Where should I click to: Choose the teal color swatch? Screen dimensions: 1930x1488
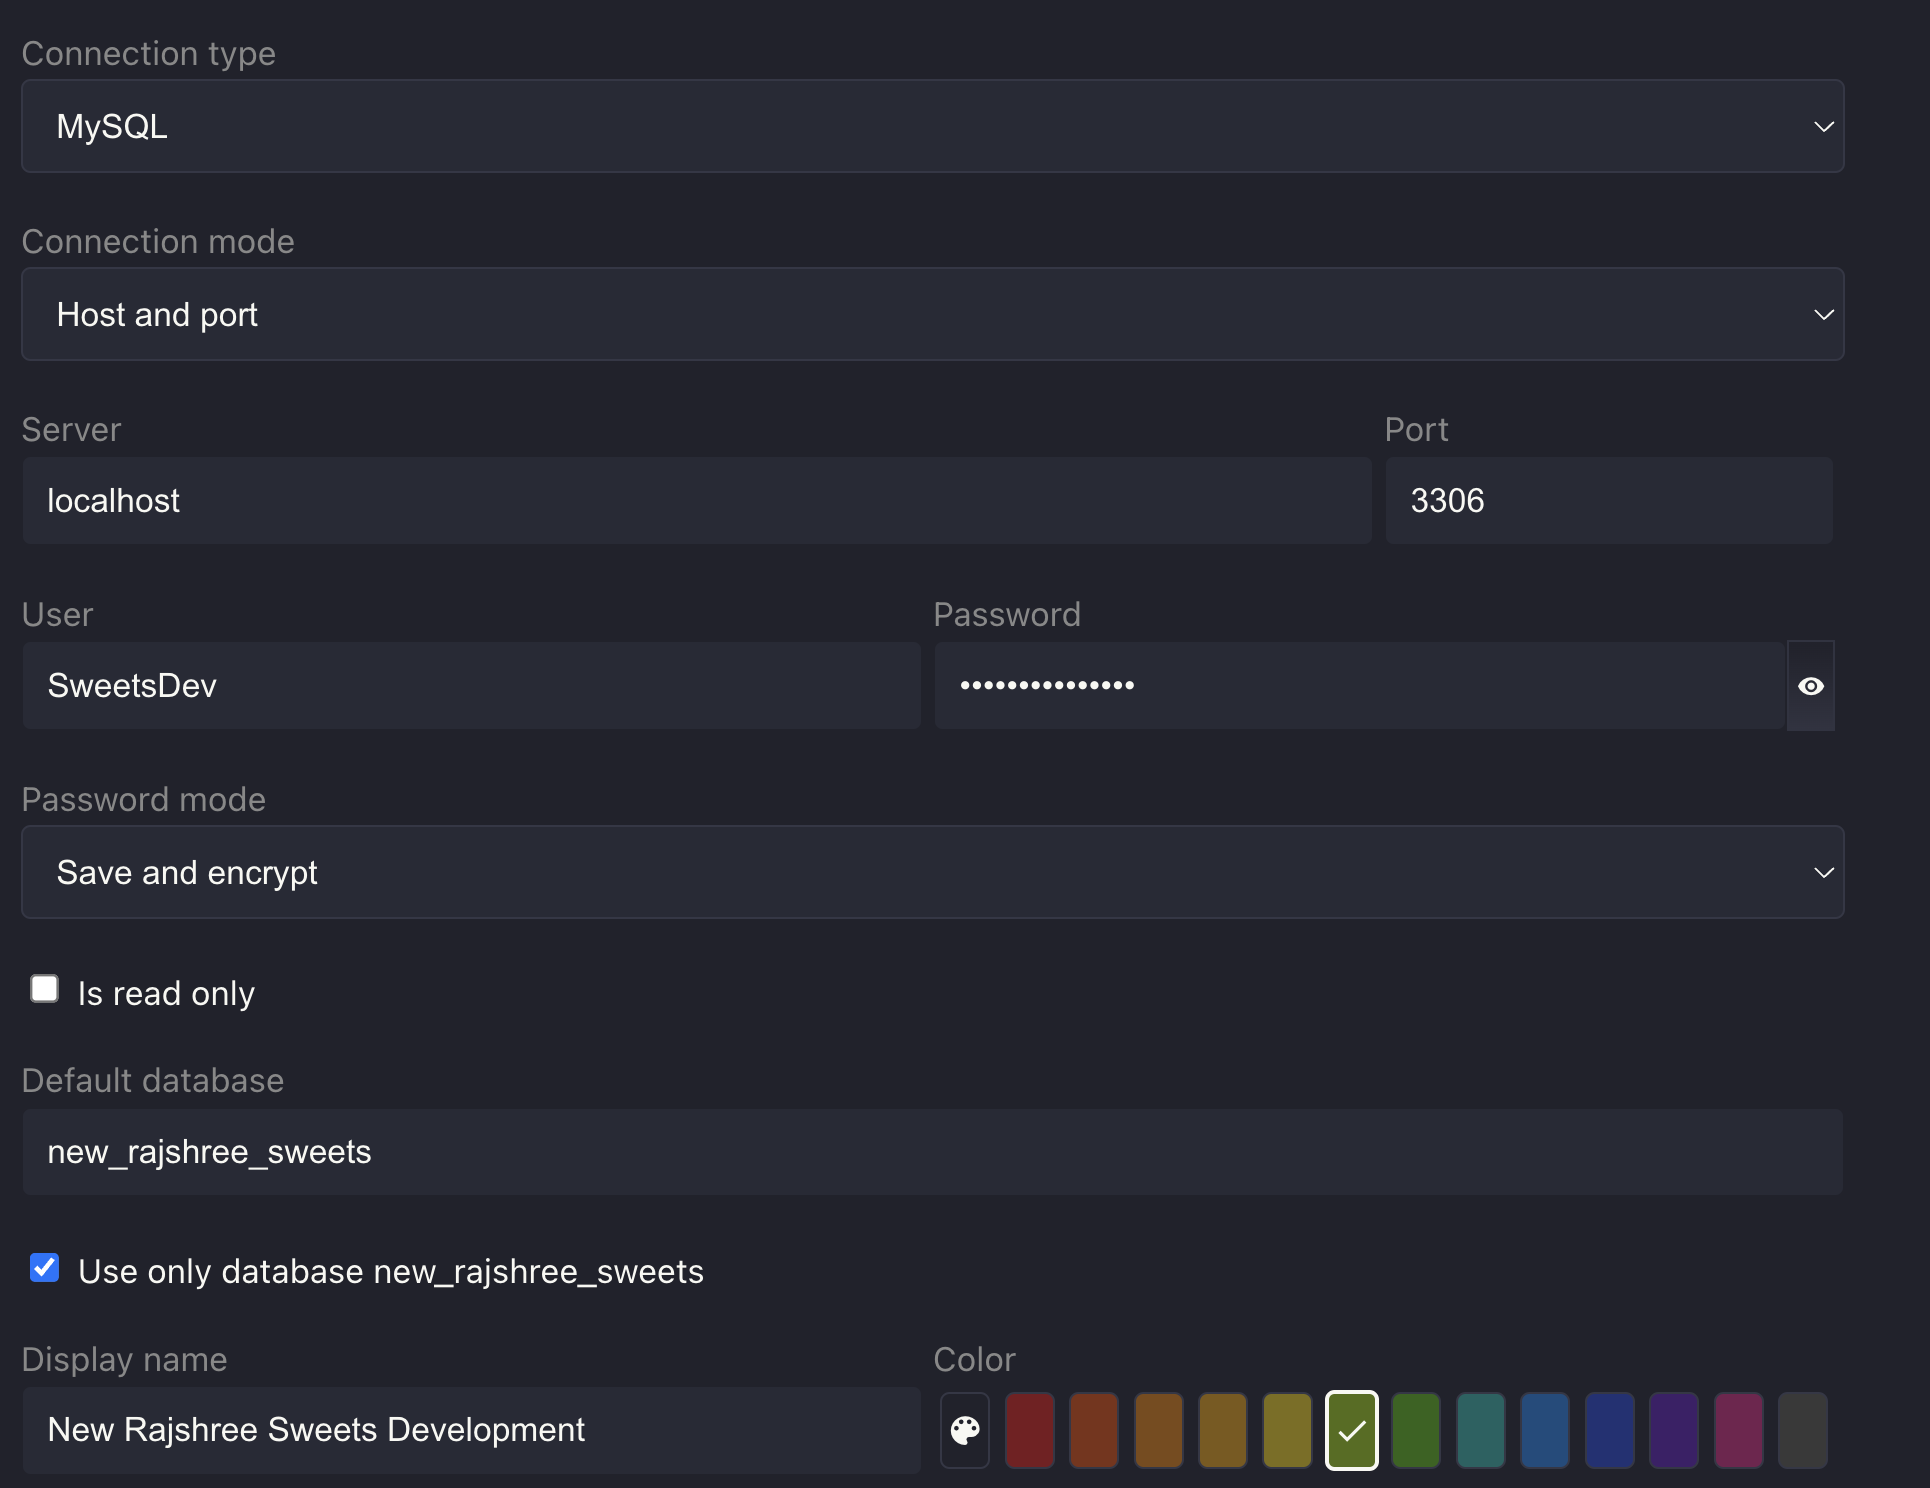coord(1480,1430)
